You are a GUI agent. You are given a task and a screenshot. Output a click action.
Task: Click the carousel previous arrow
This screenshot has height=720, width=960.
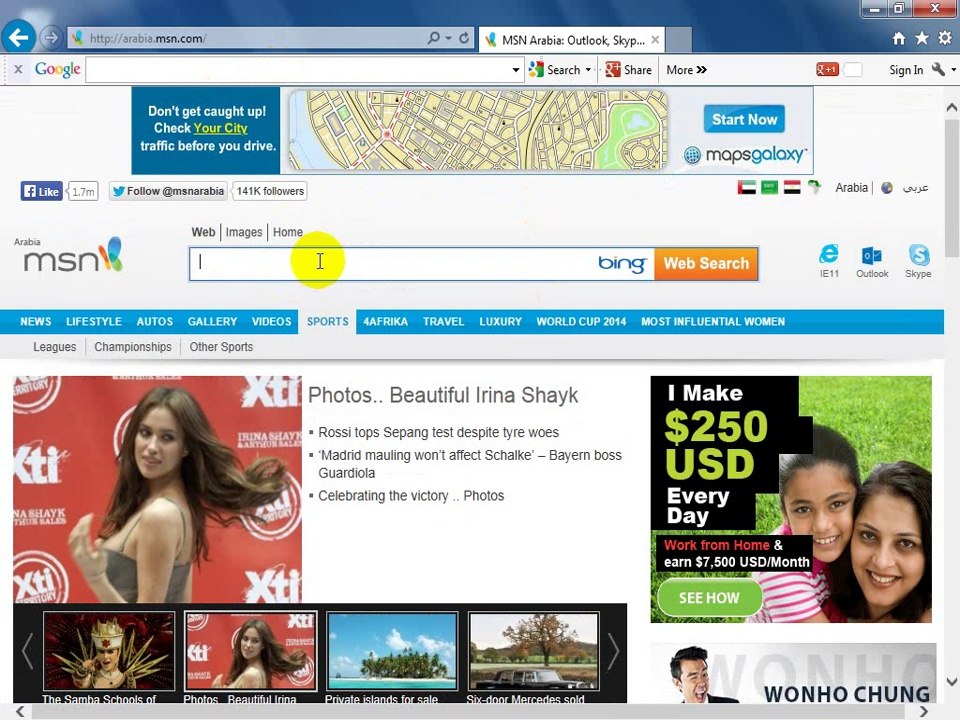click(27, 651)
